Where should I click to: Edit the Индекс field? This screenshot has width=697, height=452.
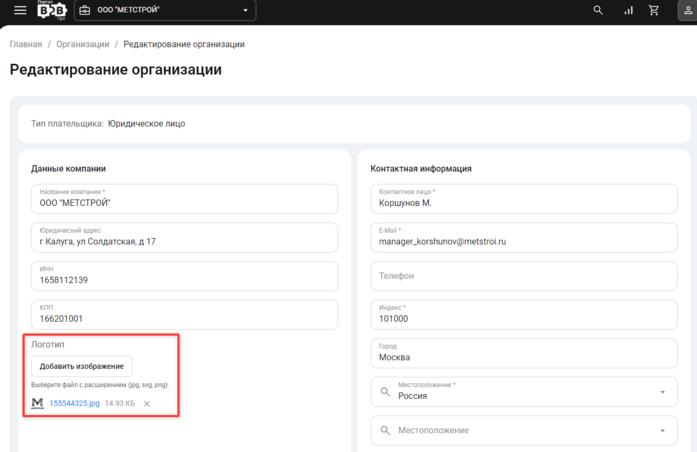(x=524, y=315)
